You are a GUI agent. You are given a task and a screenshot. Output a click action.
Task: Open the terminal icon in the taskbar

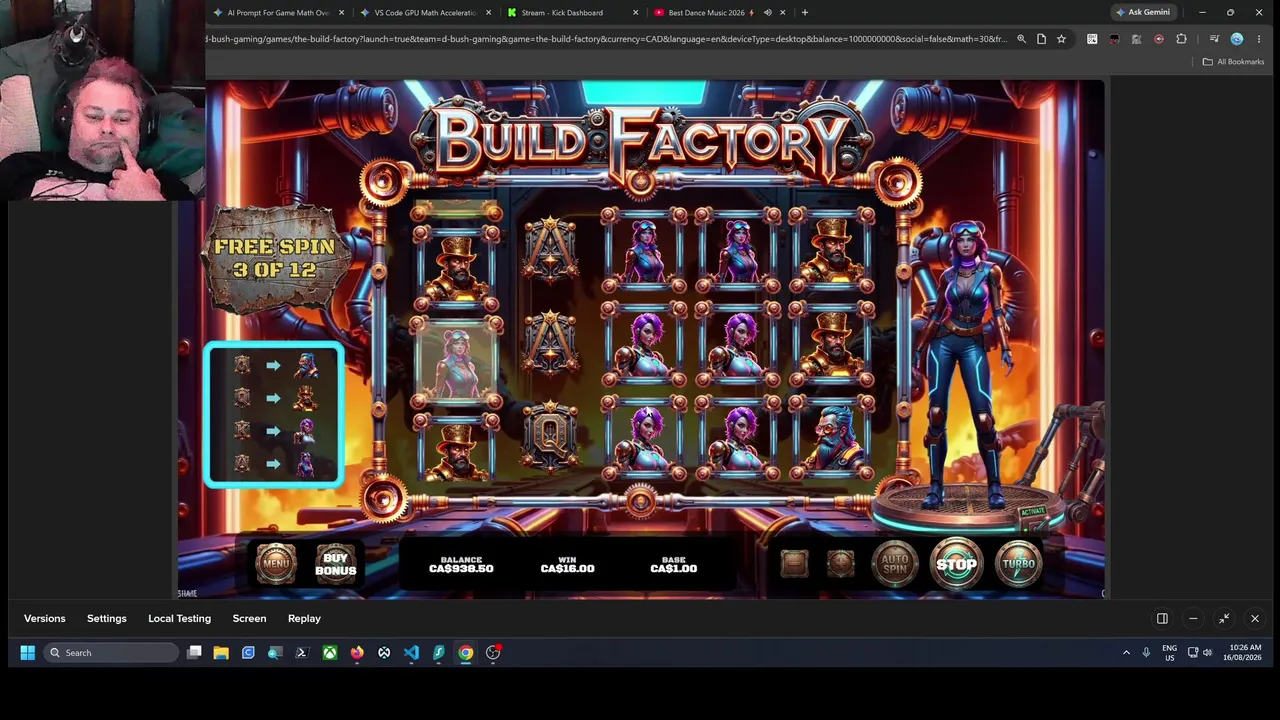pos(302,653)
